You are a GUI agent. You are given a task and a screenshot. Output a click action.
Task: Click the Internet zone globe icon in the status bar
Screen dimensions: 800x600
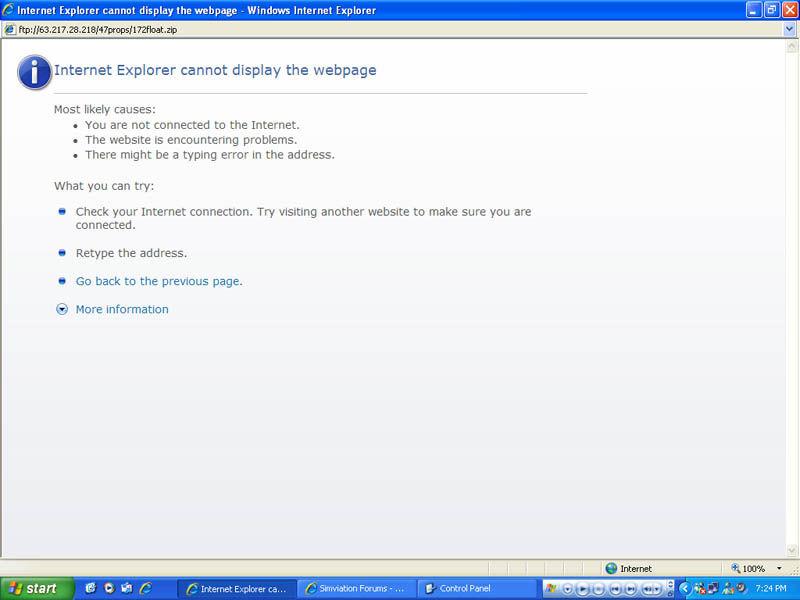611,568
